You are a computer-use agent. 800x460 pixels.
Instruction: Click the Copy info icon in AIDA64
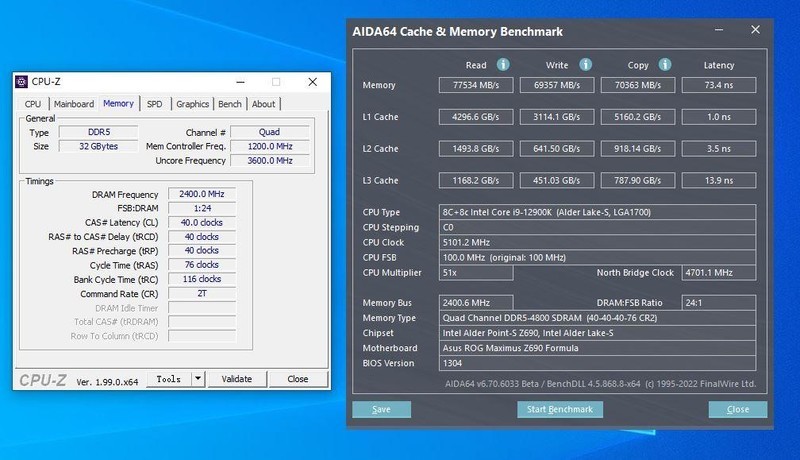coord(665,64)
